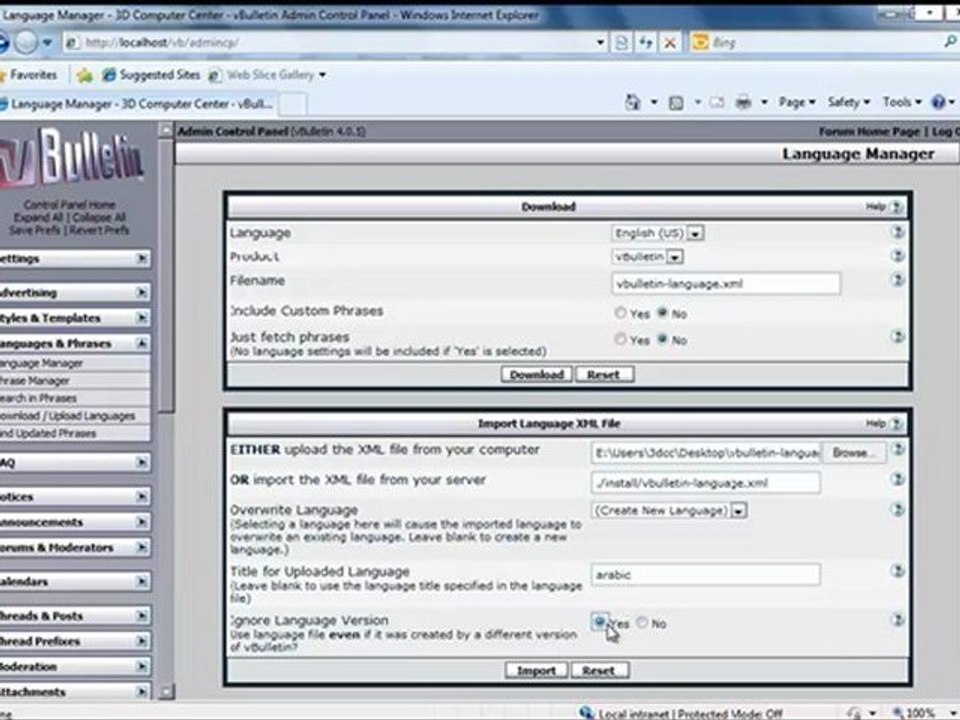Select No for Include Custom Phrases
This screenshot has width=960, height=720.
pyautogui.click(x=662, y=313)
